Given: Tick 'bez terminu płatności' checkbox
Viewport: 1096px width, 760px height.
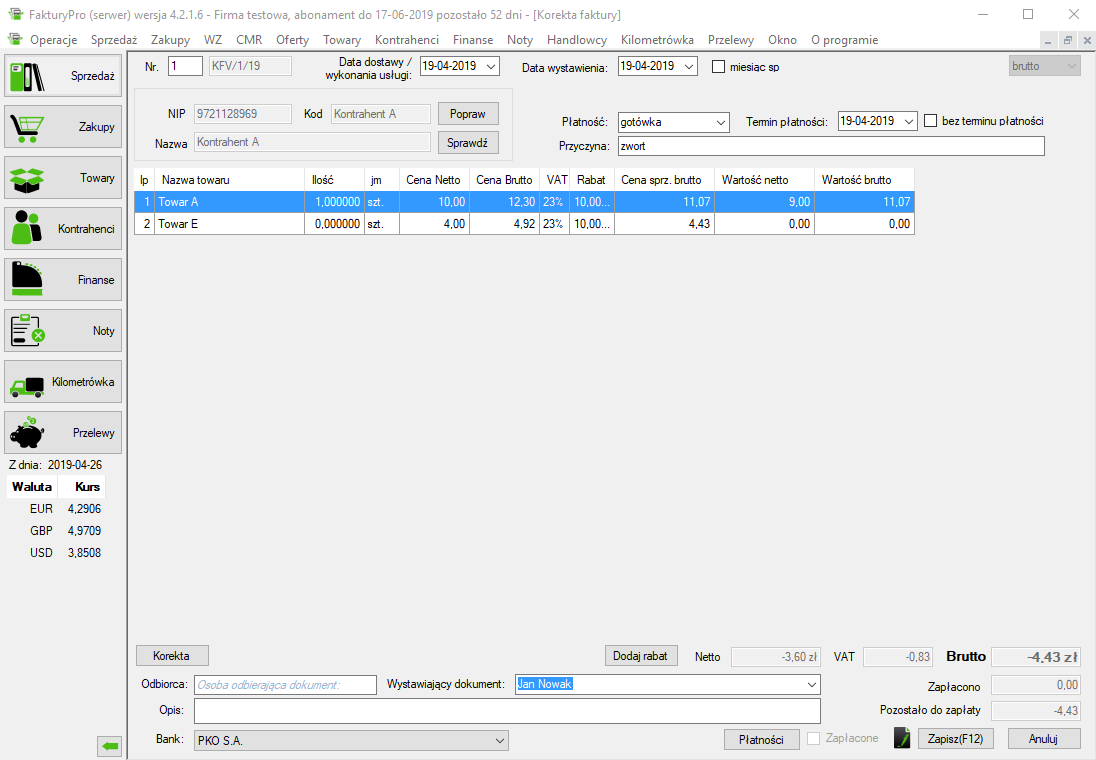Looking at the screenshot, I should [x=931, y=121].
